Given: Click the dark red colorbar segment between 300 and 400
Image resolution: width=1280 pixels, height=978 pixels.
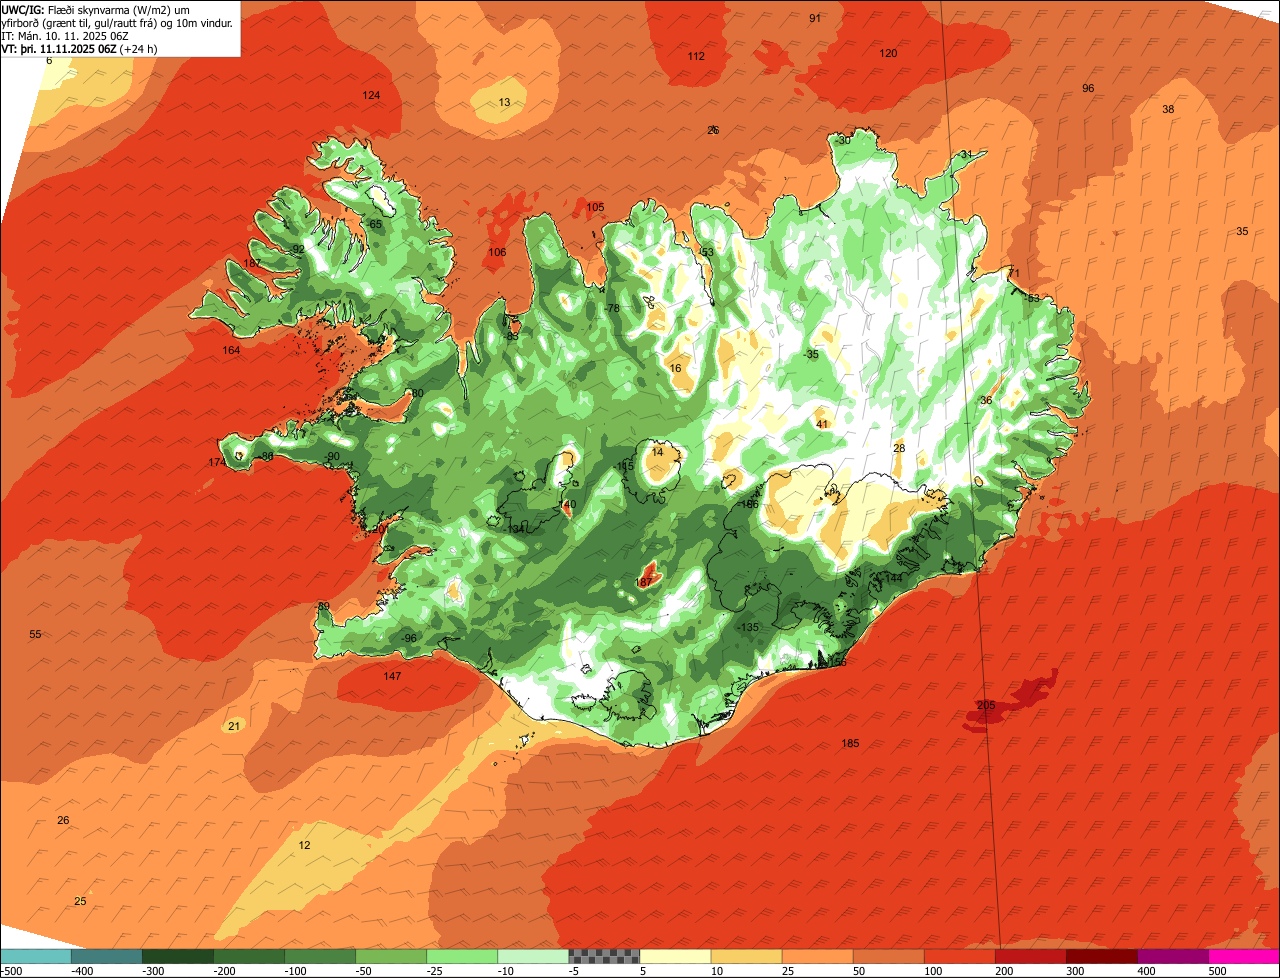Looking at the screenshot, I should tap(1102, 956).
